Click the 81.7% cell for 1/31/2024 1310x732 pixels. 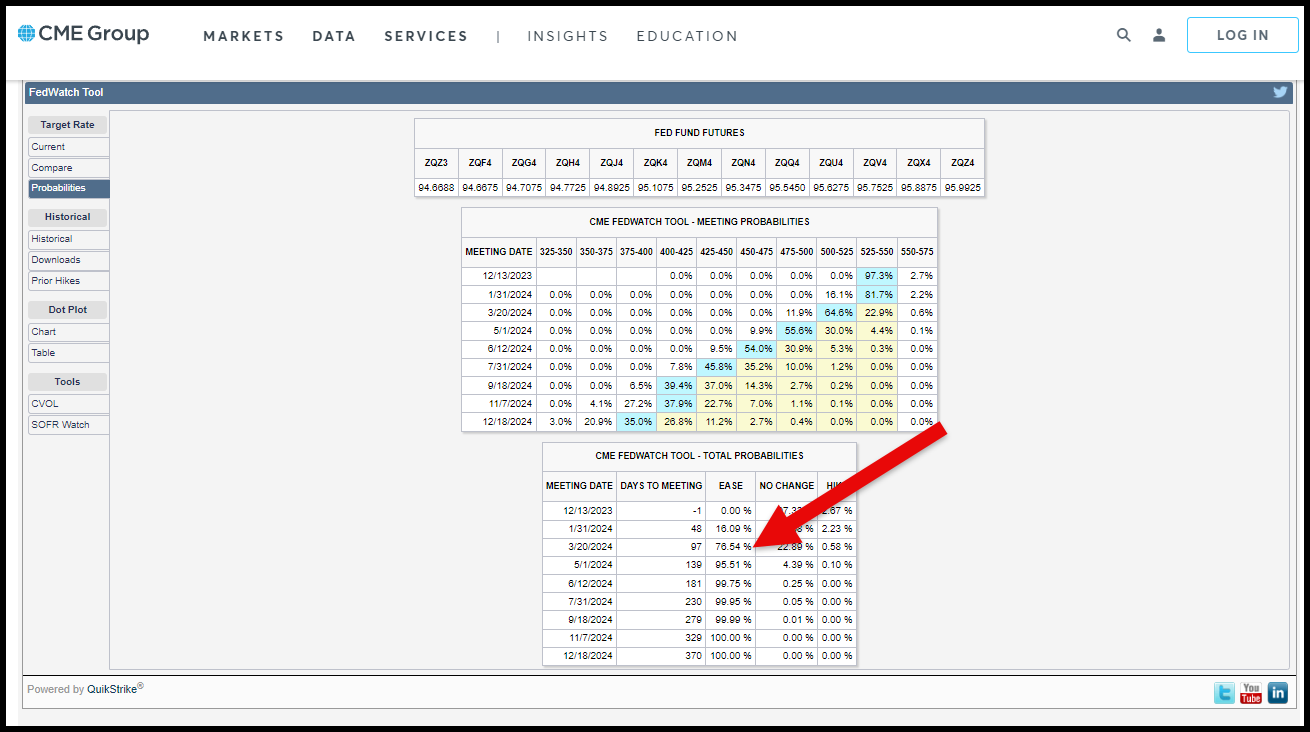(877, 294)
